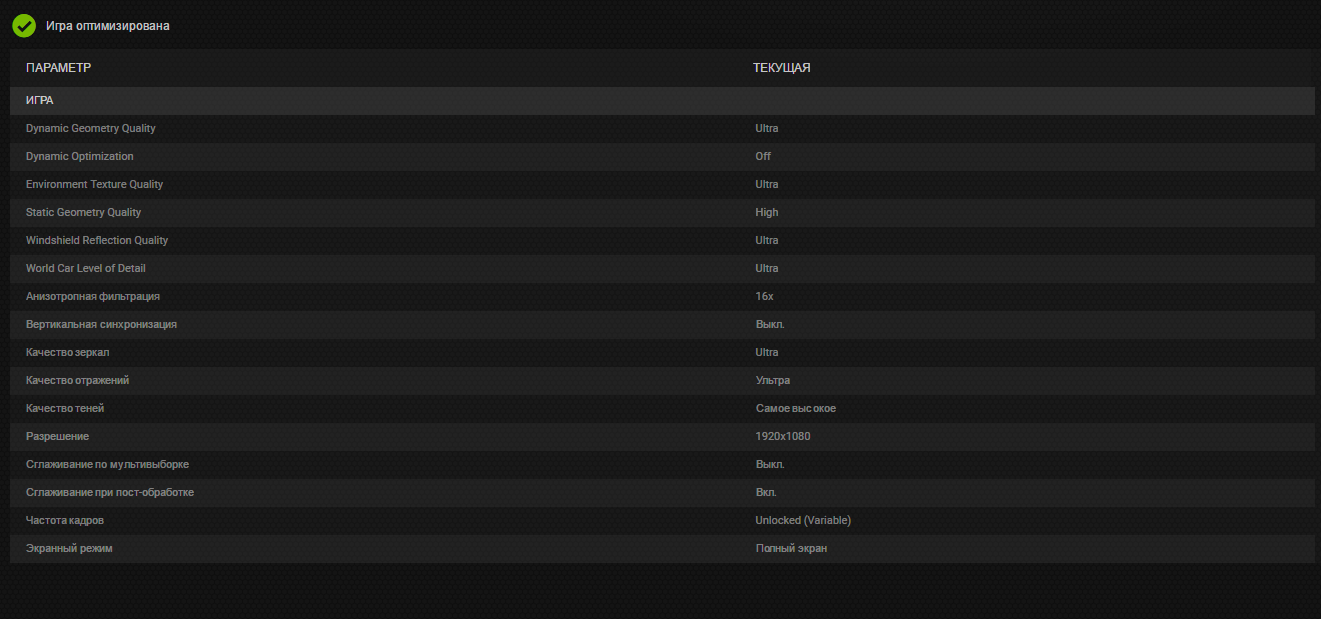Select the ИГРА section header row
Viewport: 1321px width, 619px height.
pyautogui.click(x=40, y=101)
